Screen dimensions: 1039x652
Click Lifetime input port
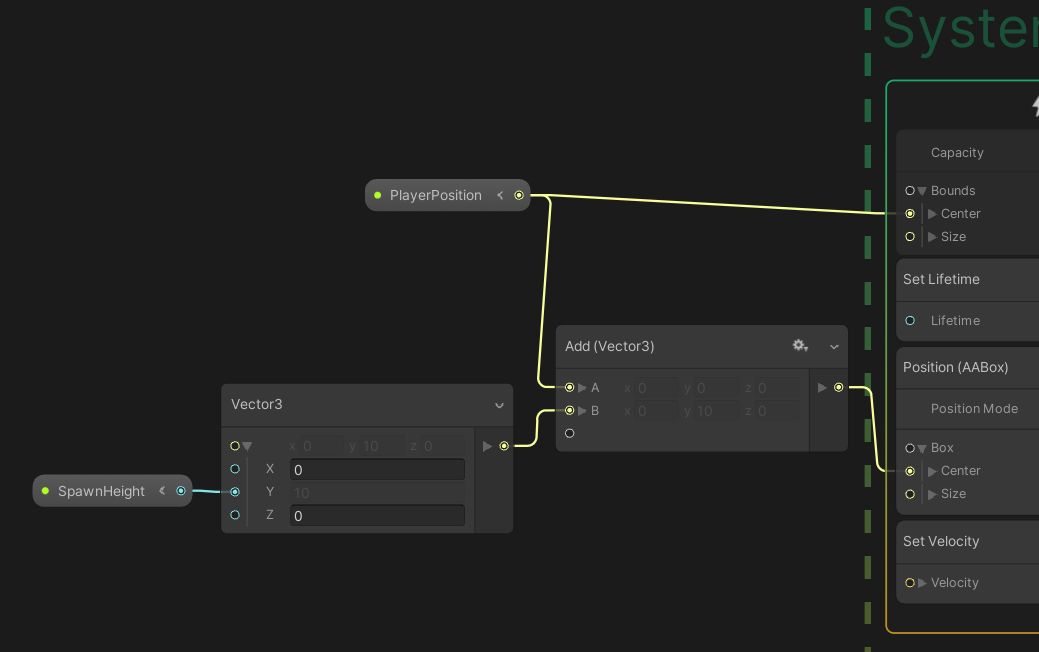point(910,320)
